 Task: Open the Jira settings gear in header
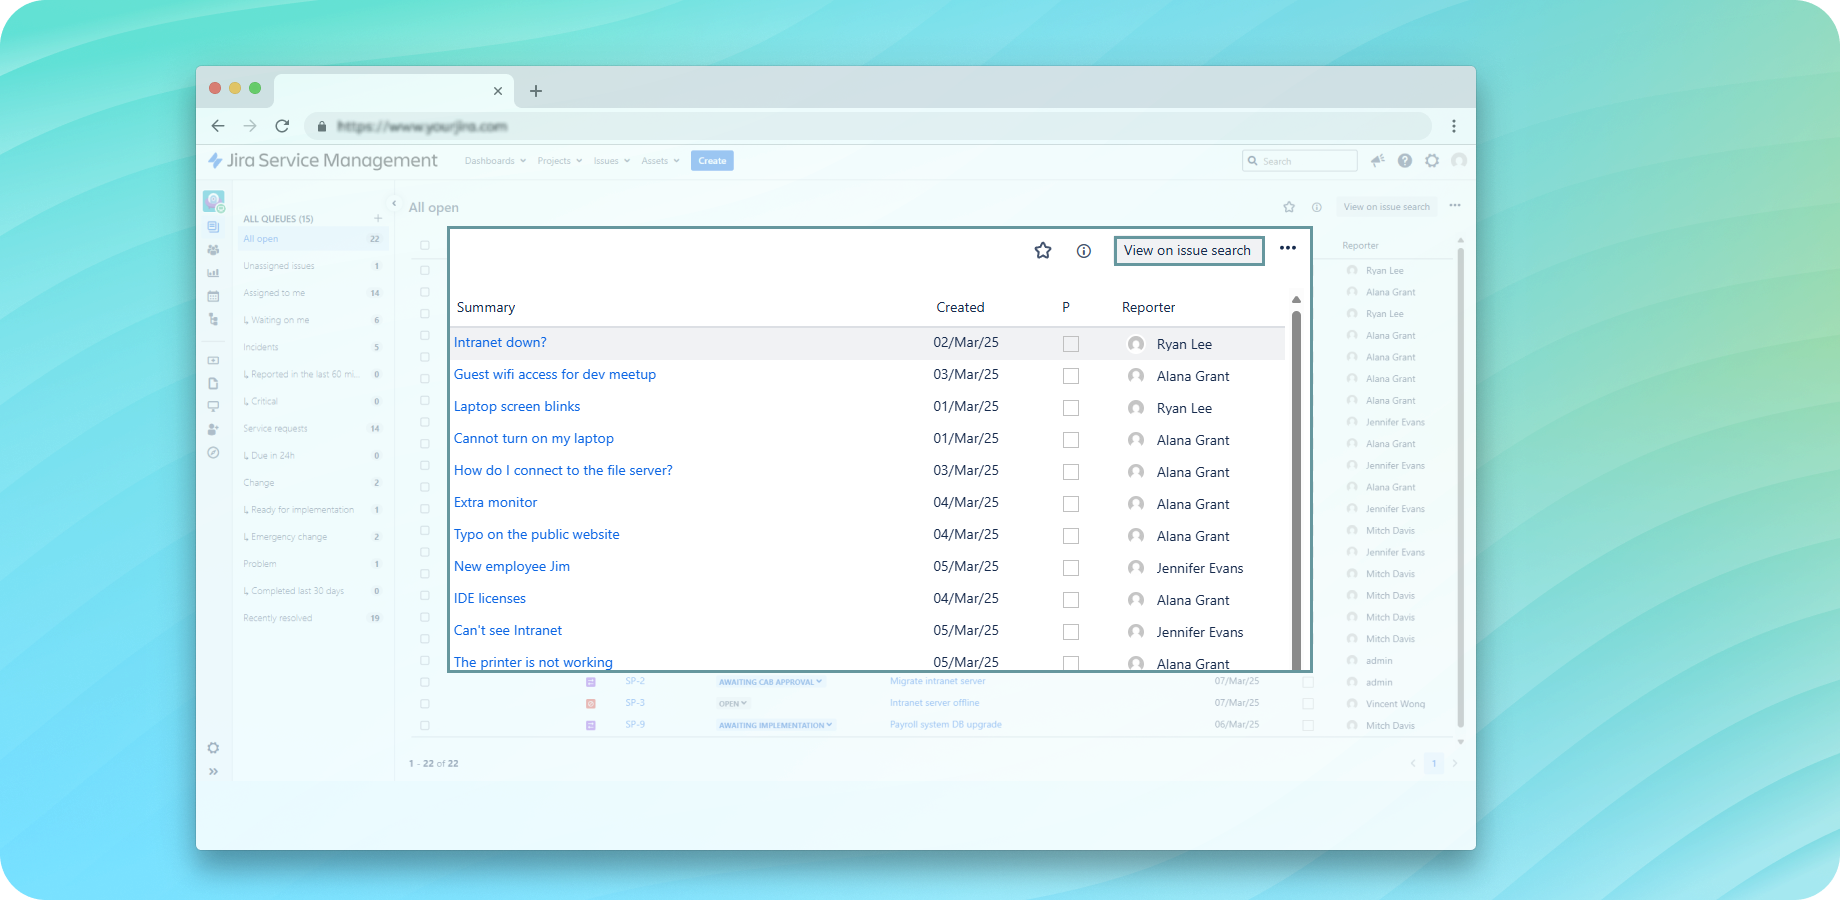[x=1432, y=160]
